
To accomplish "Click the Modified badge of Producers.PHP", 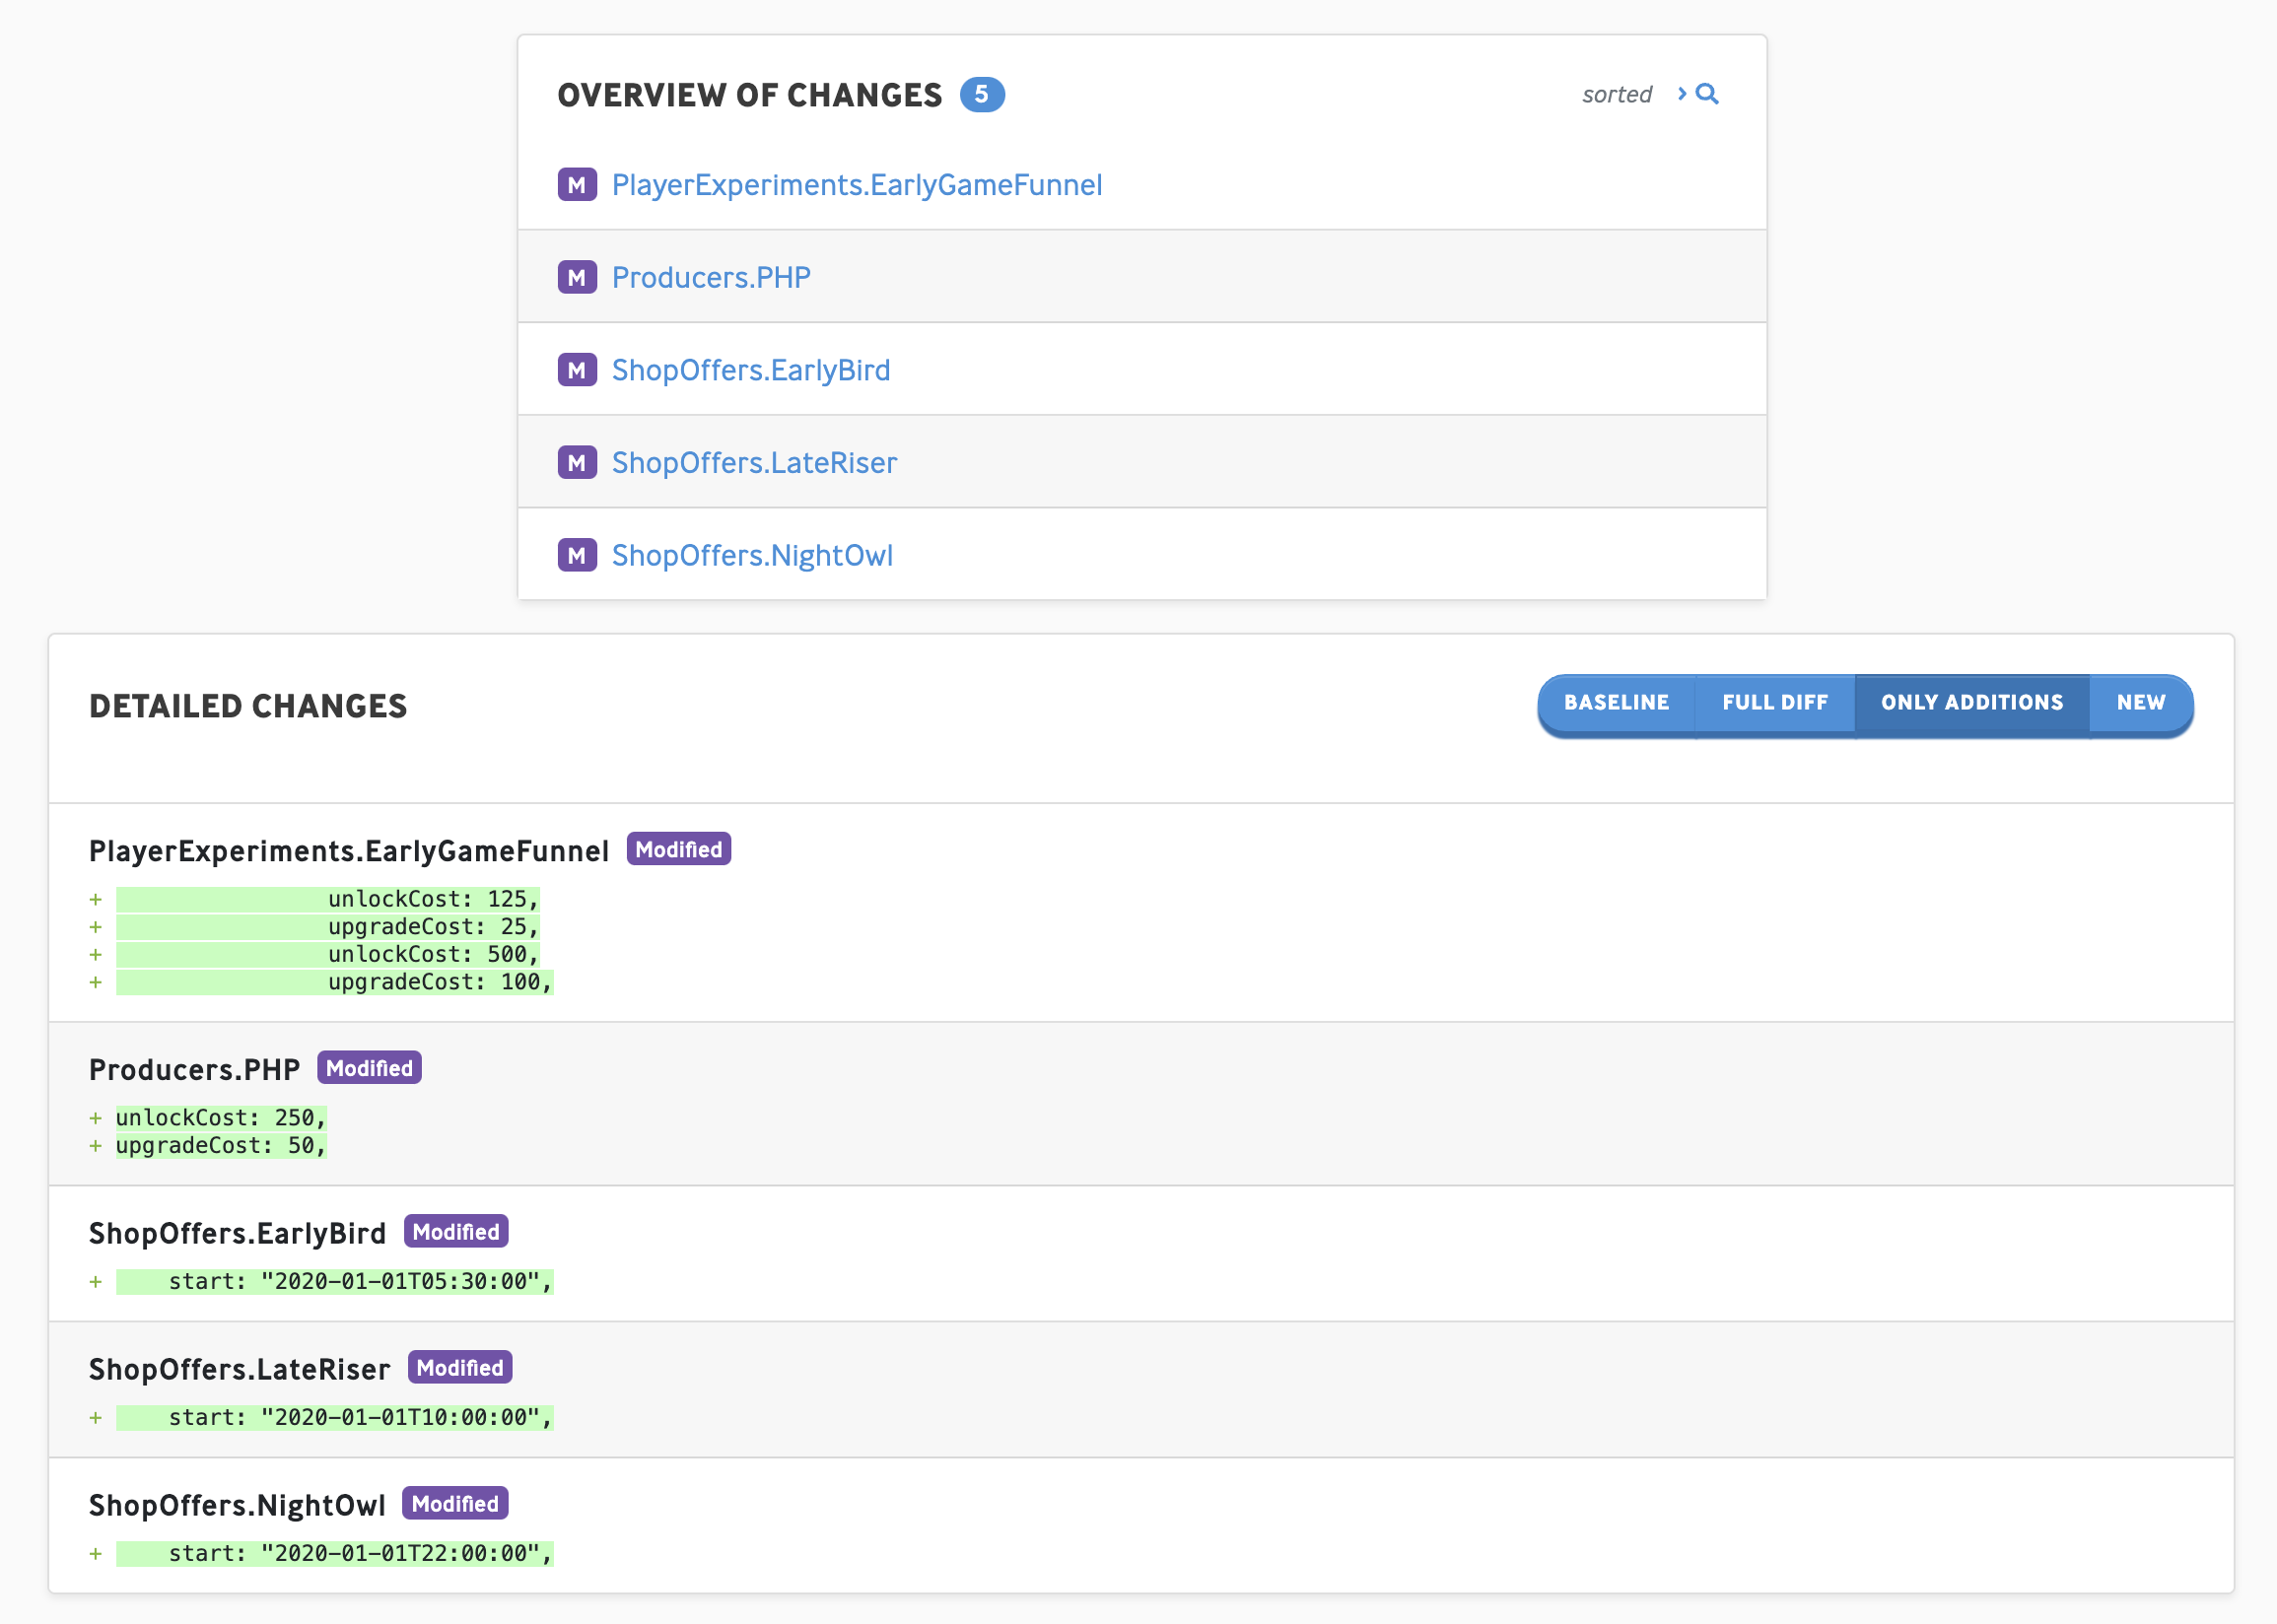I will click(x=369, y=1068).
